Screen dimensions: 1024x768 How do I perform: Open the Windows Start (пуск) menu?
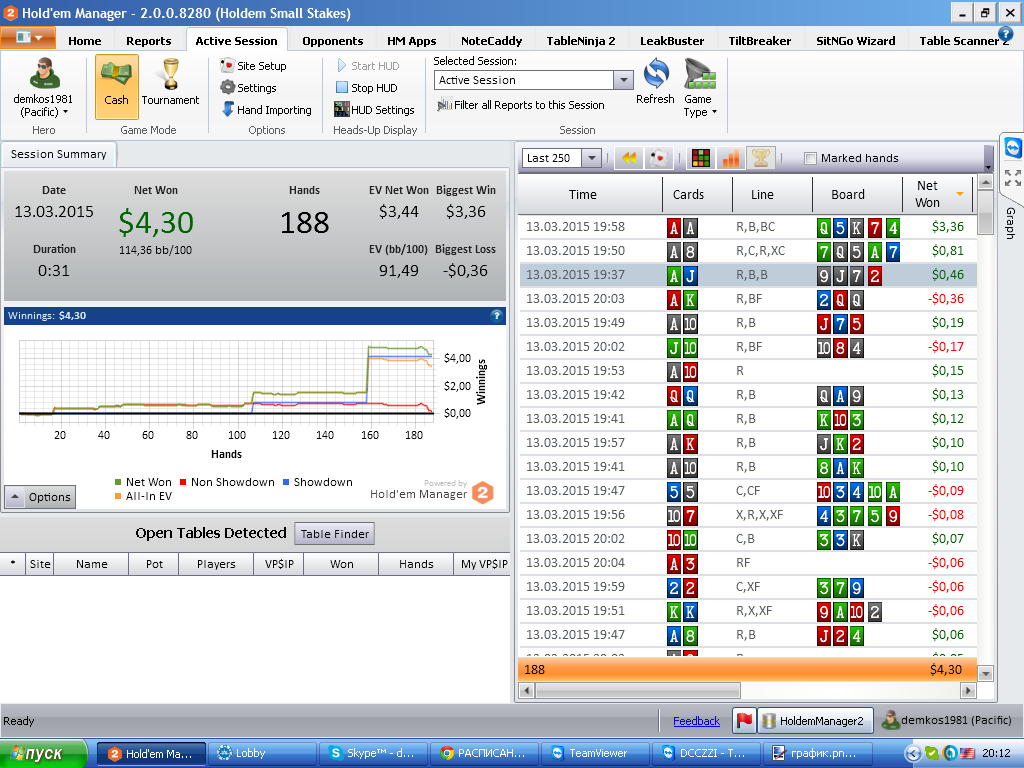pyautogui.click(x=43, y=754)
